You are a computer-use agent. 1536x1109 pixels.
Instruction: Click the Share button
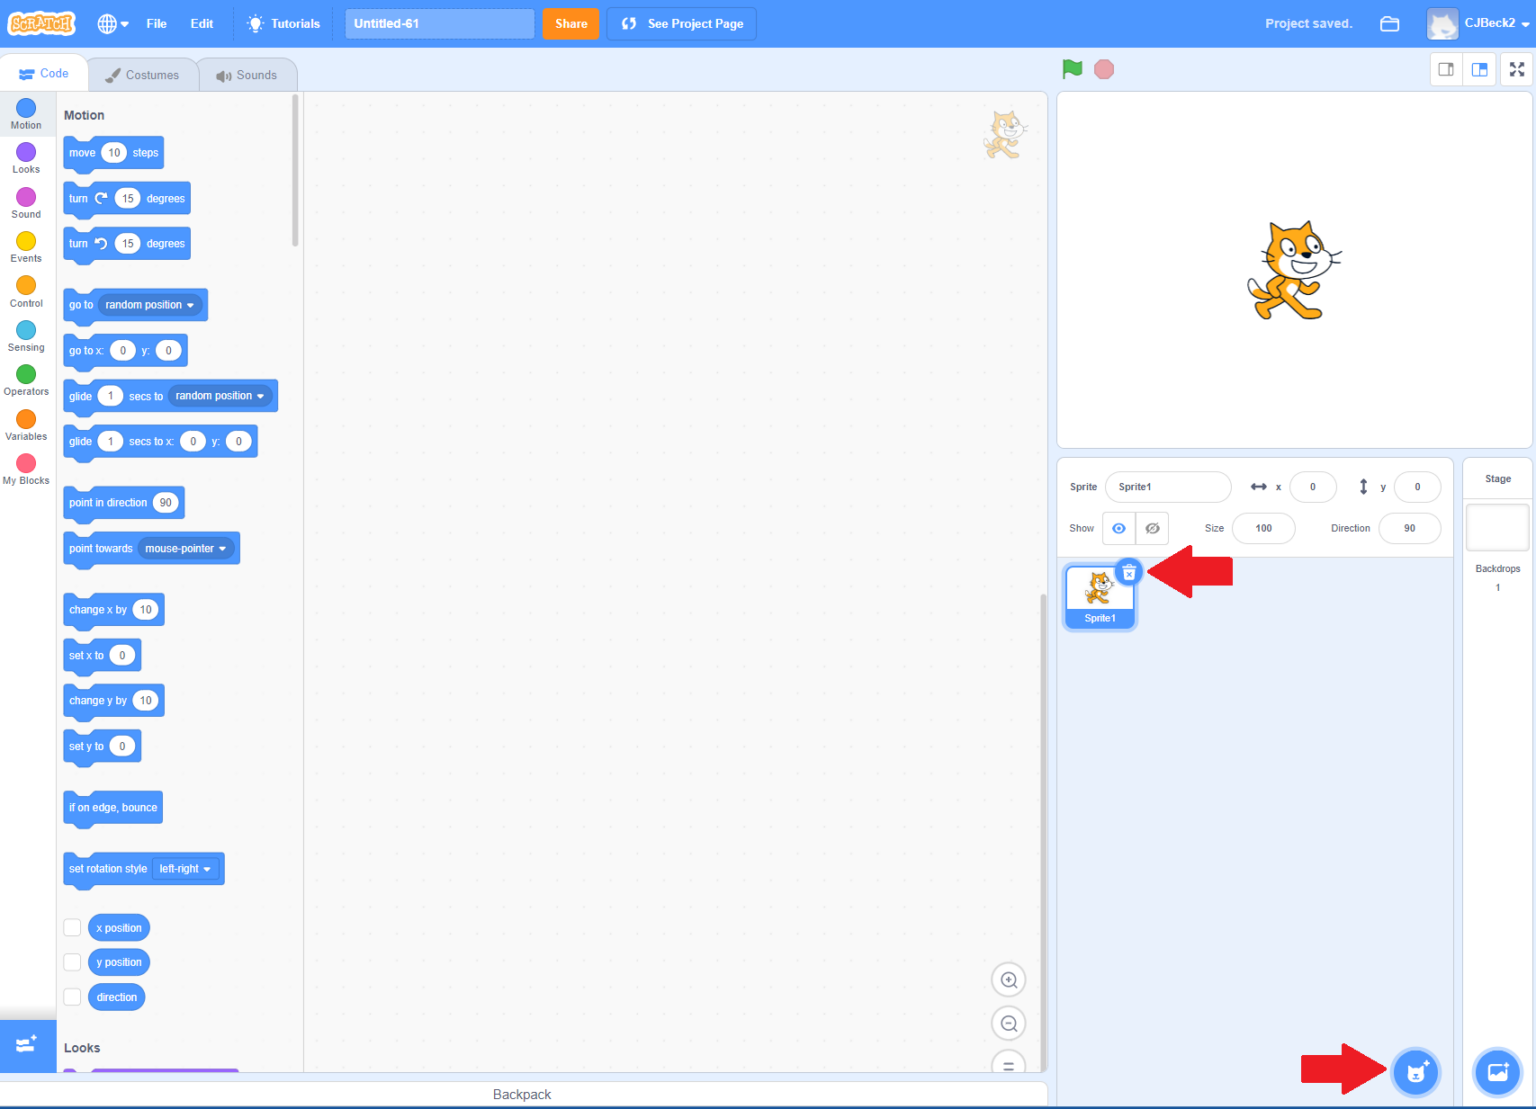pos(570,23)
